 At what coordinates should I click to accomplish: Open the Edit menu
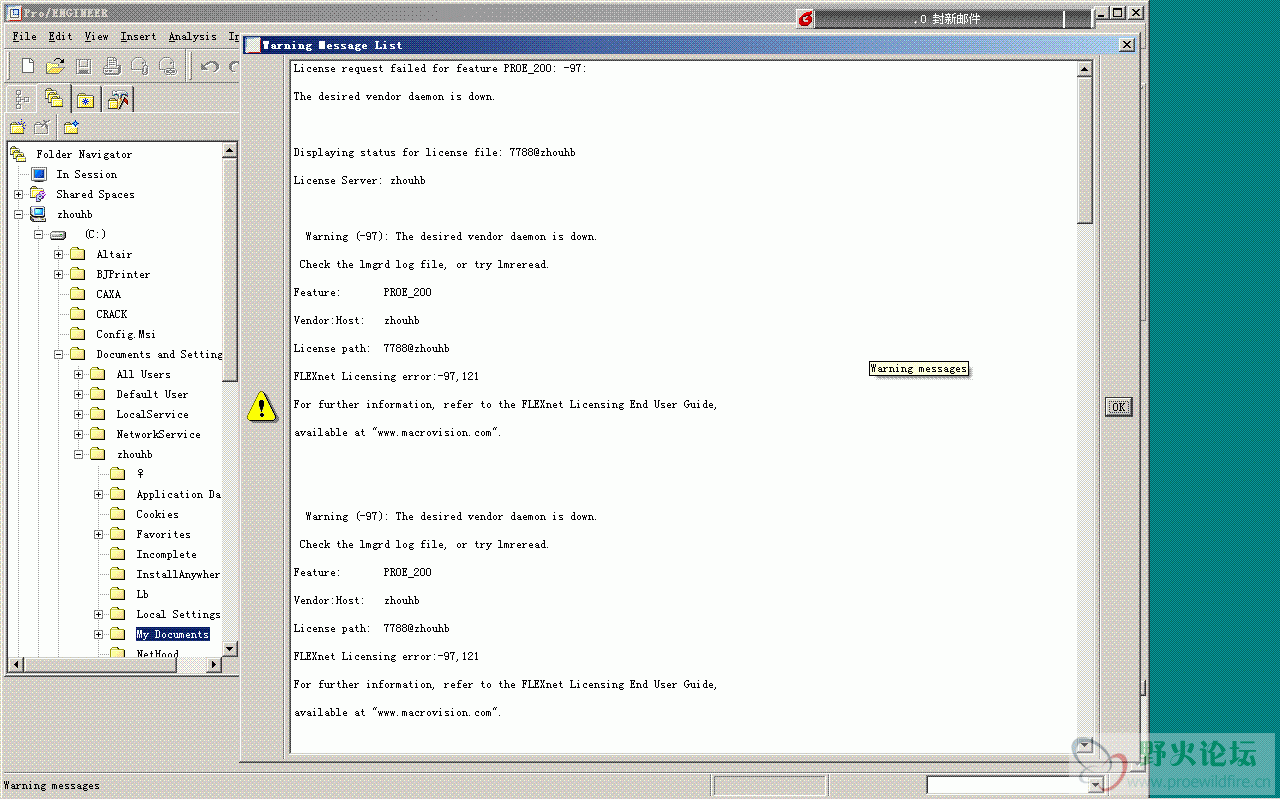click(x=60, y=36)
